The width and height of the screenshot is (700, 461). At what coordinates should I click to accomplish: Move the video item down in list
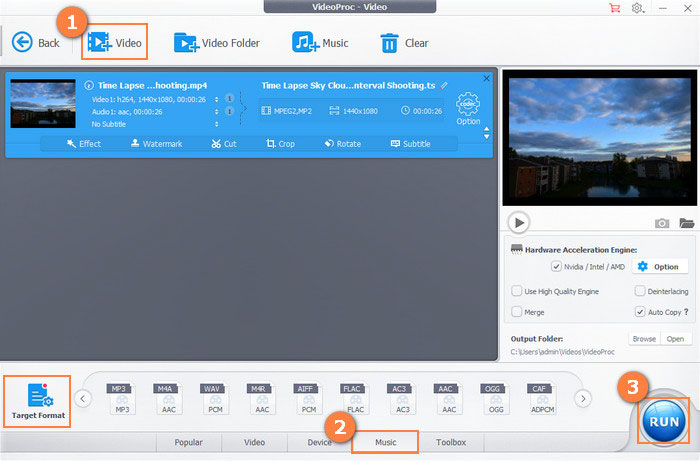pos(486,137)
